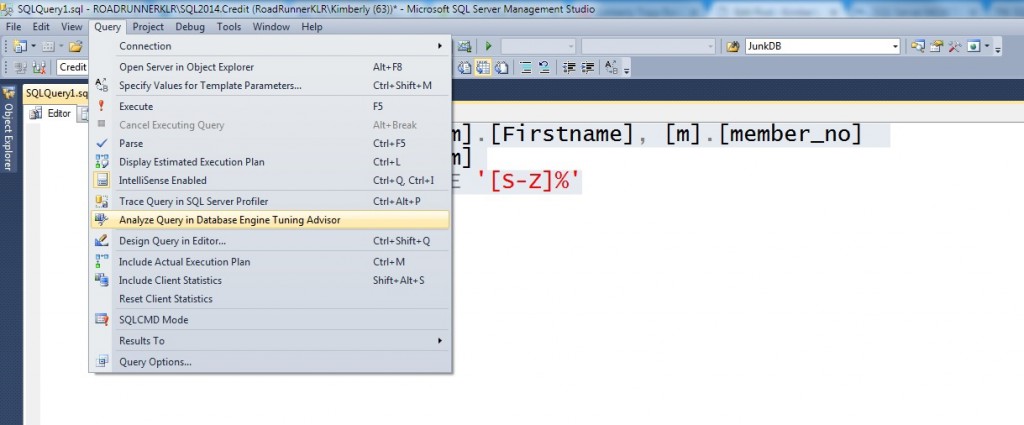This screenshot has width=1024, height=425.
Task: Open the Project menu
Action: (148, 27)
